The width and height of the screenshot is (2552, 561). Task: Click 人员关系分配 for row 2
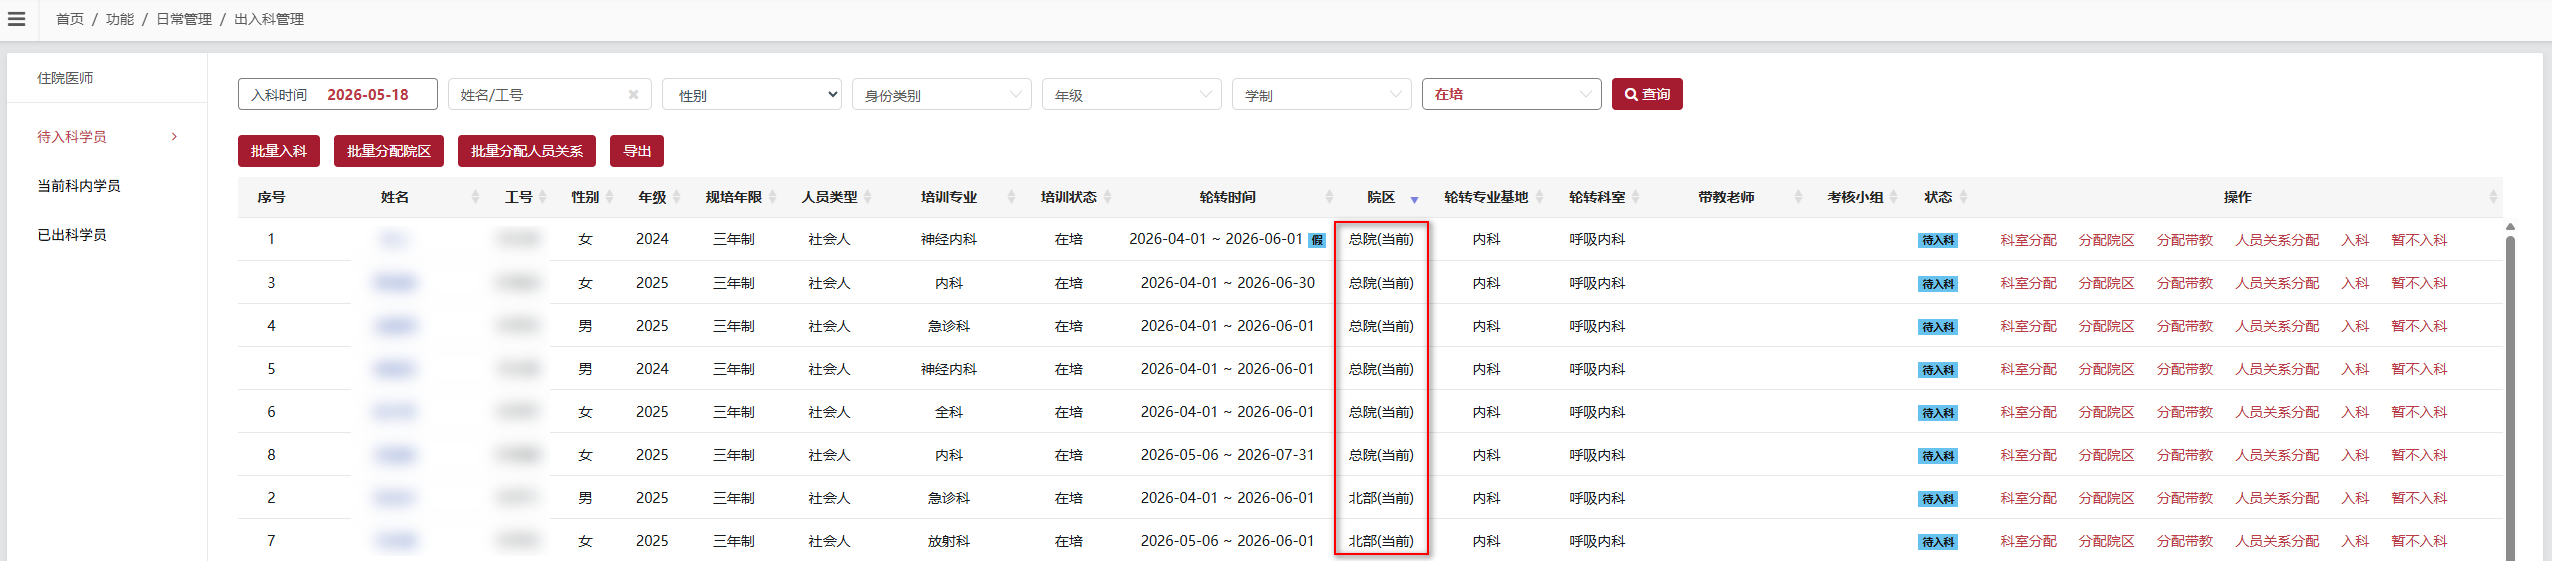tap(2277, 498)
